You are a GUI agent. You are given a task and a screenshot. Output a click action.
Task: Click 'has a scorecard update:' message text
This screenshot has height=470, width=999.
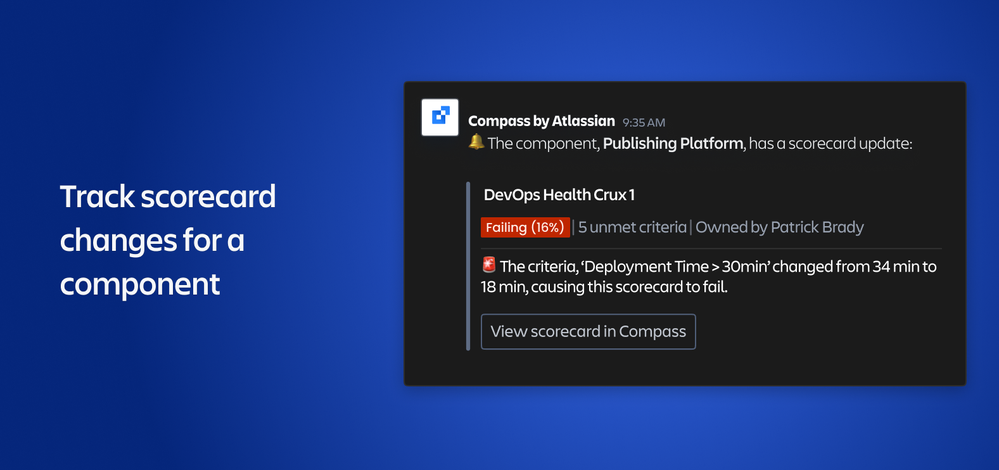[x=831, y=144]
